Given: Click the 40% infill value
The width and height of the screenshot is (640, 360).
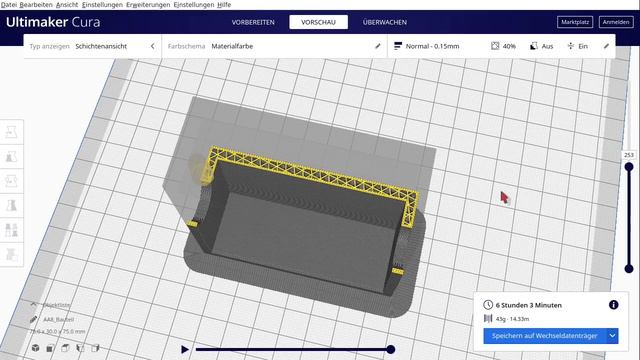Looking at the screenshot, I should tap(509, 46).
